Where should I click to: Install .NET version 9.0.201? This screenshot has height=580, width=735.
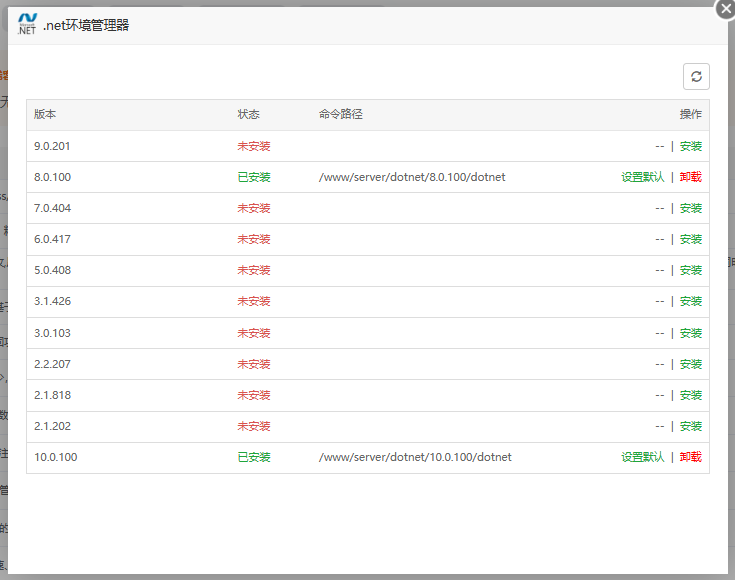coord(690,146)
